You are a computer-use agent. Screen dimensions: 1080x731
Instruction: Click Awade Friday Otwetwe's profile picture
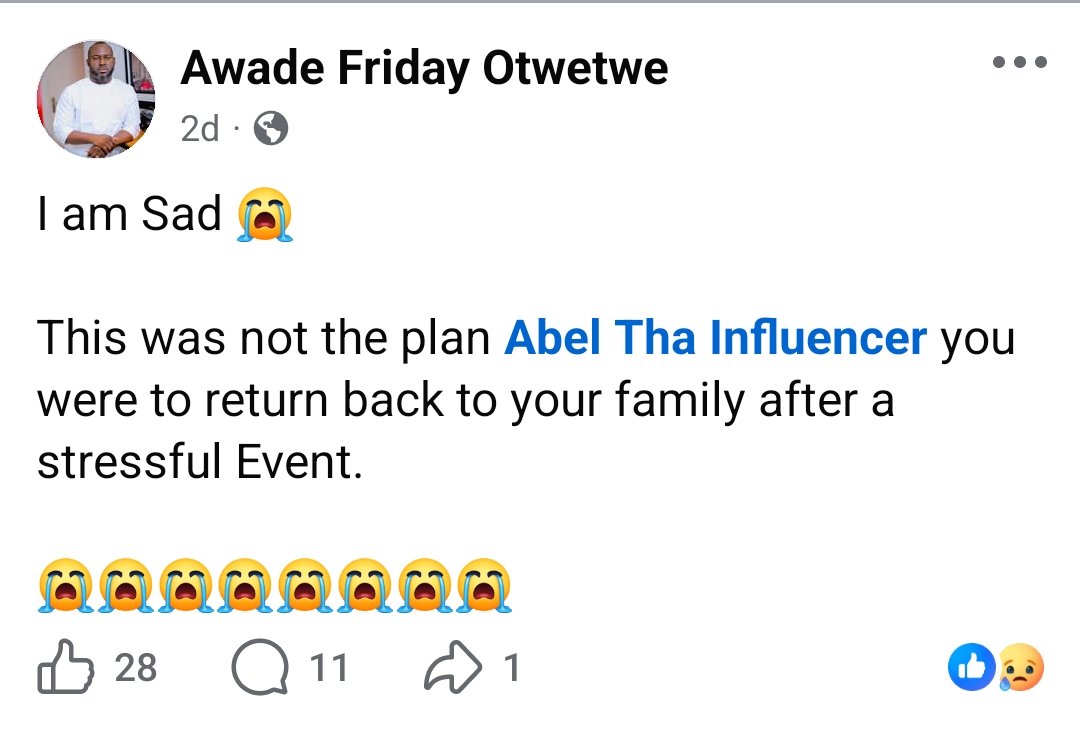[x=96, y=99]
